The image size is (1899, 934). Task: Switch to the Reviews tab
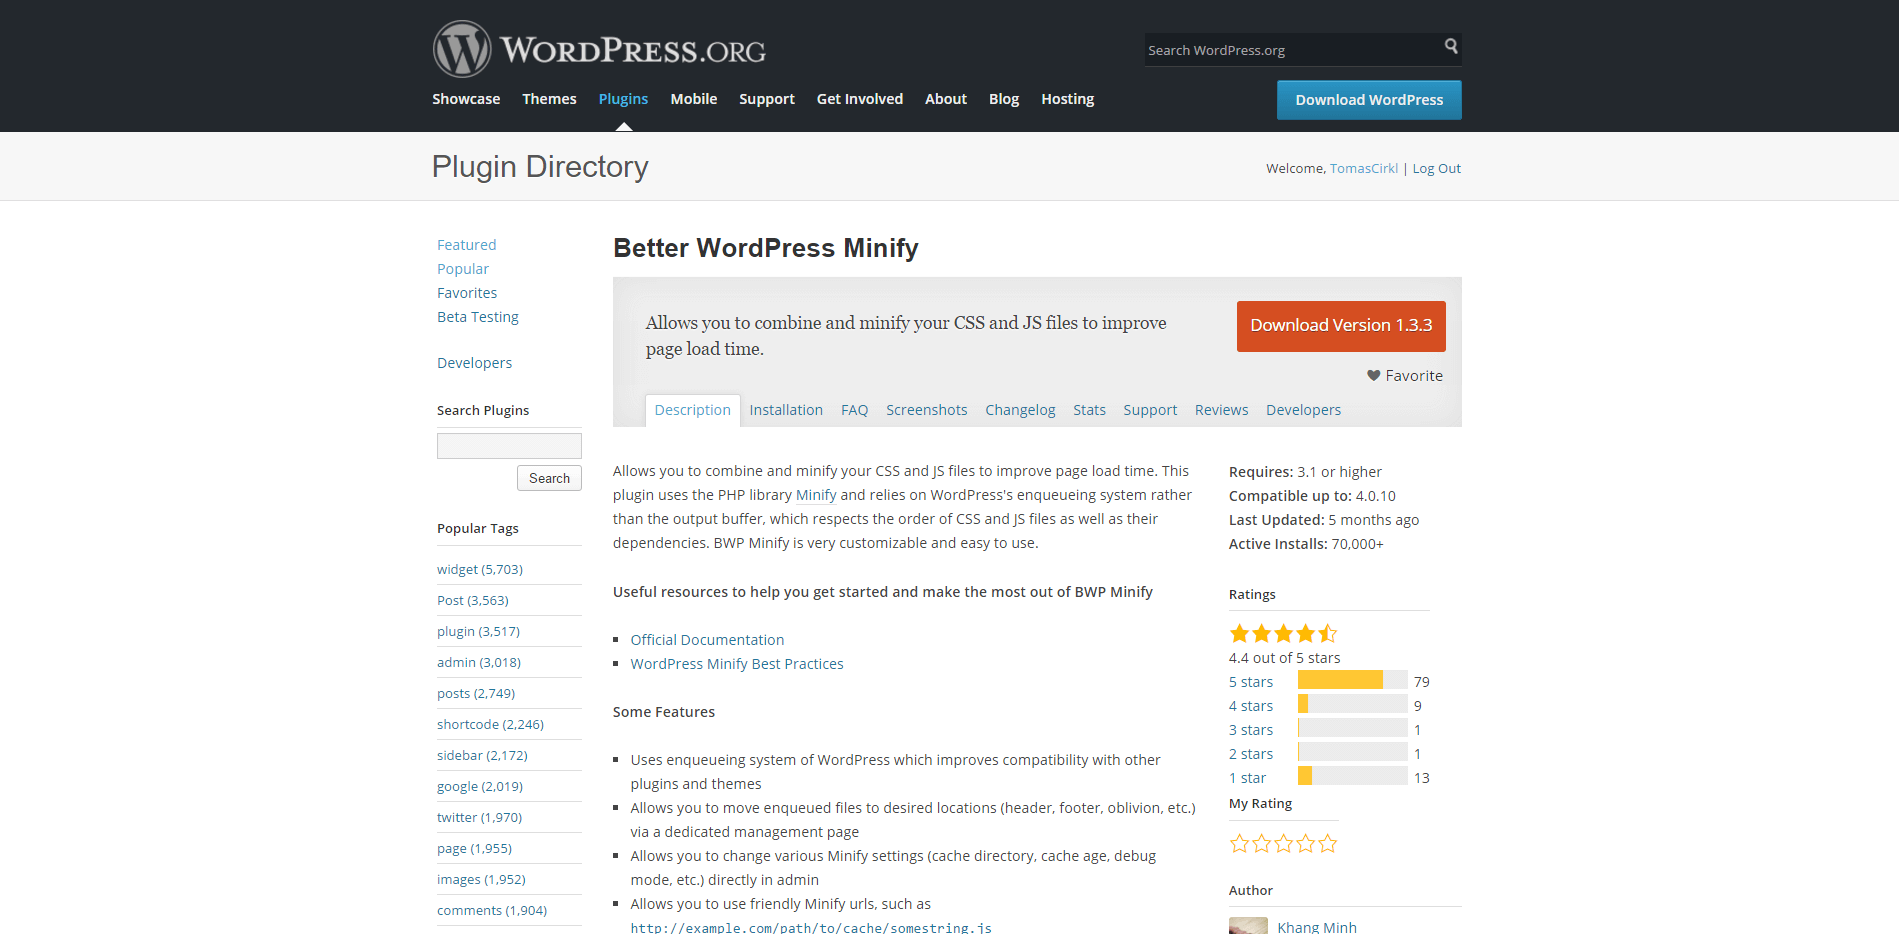pyautogui.click(x=1222, y=410)
